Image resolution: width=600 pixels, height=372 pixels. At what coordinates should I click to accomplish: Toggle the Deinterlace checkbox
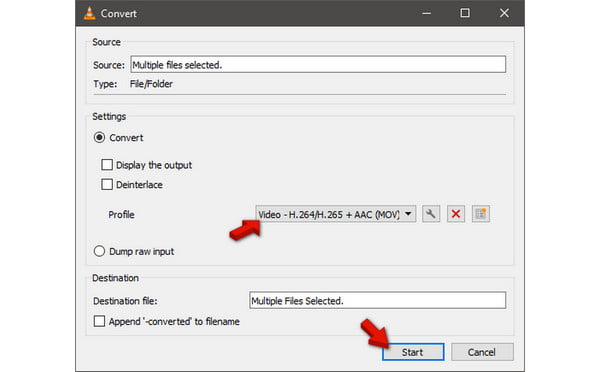(x=107, y=184)
